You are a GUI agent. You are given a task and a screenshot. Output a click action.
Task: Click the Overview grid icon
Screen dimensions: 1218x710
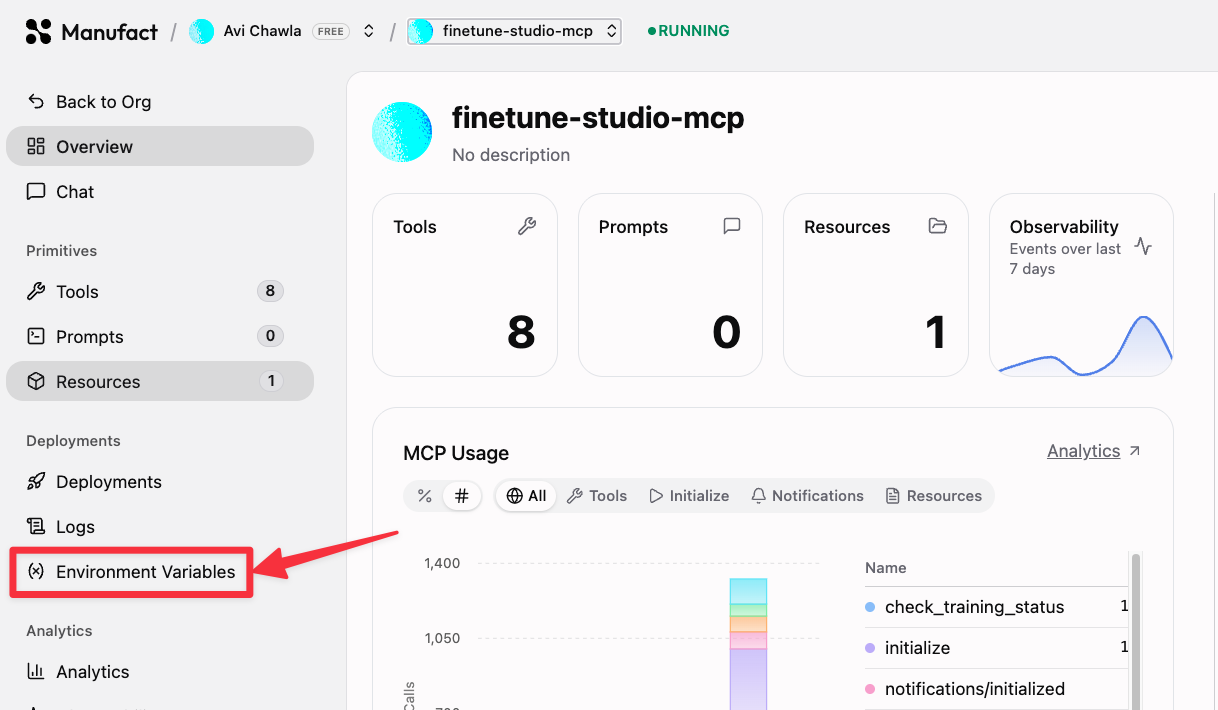(36, 146)
